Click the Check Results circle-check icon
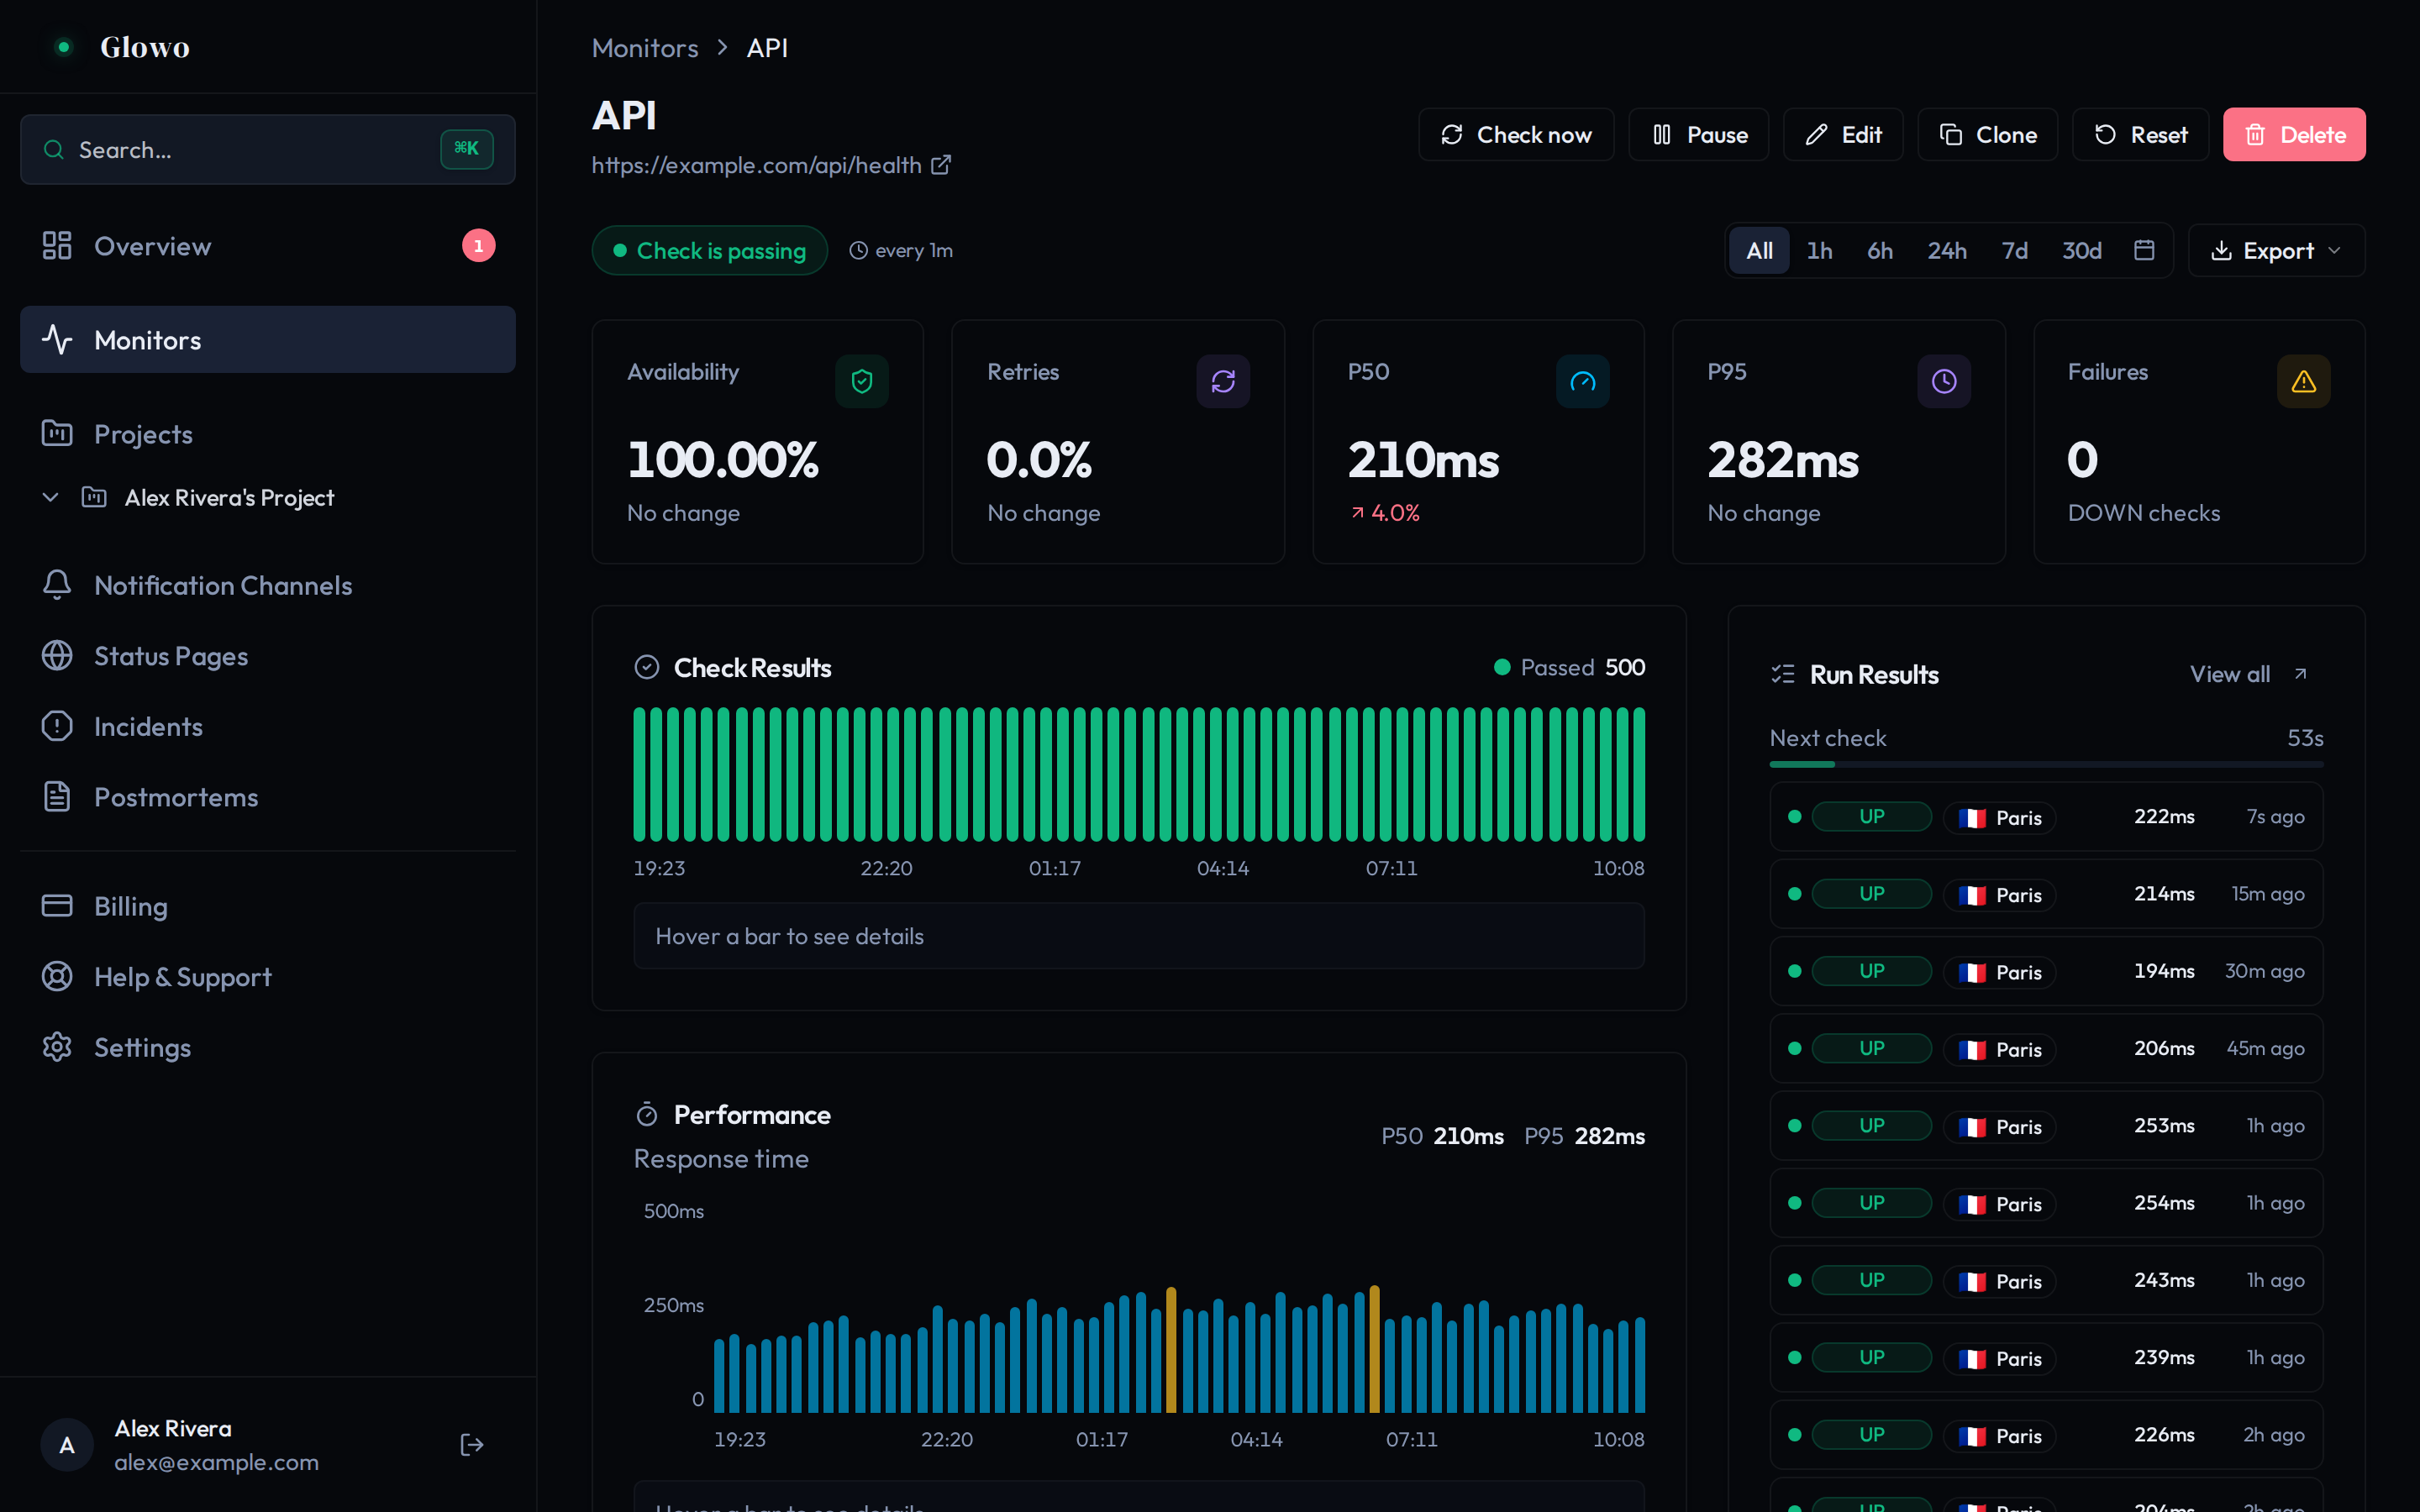 647,668
